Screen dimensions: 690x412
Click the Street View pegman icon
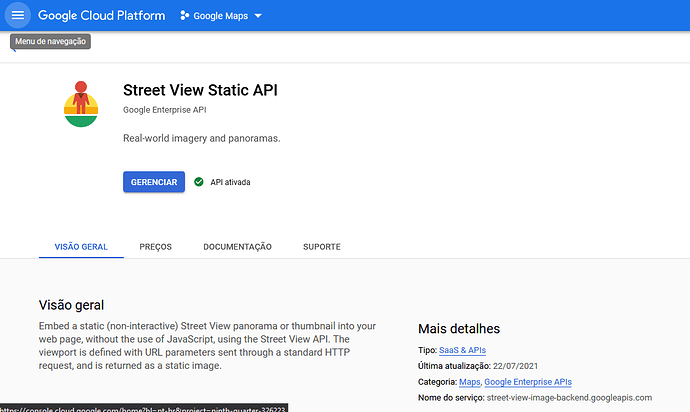click(x=81, y=104)
